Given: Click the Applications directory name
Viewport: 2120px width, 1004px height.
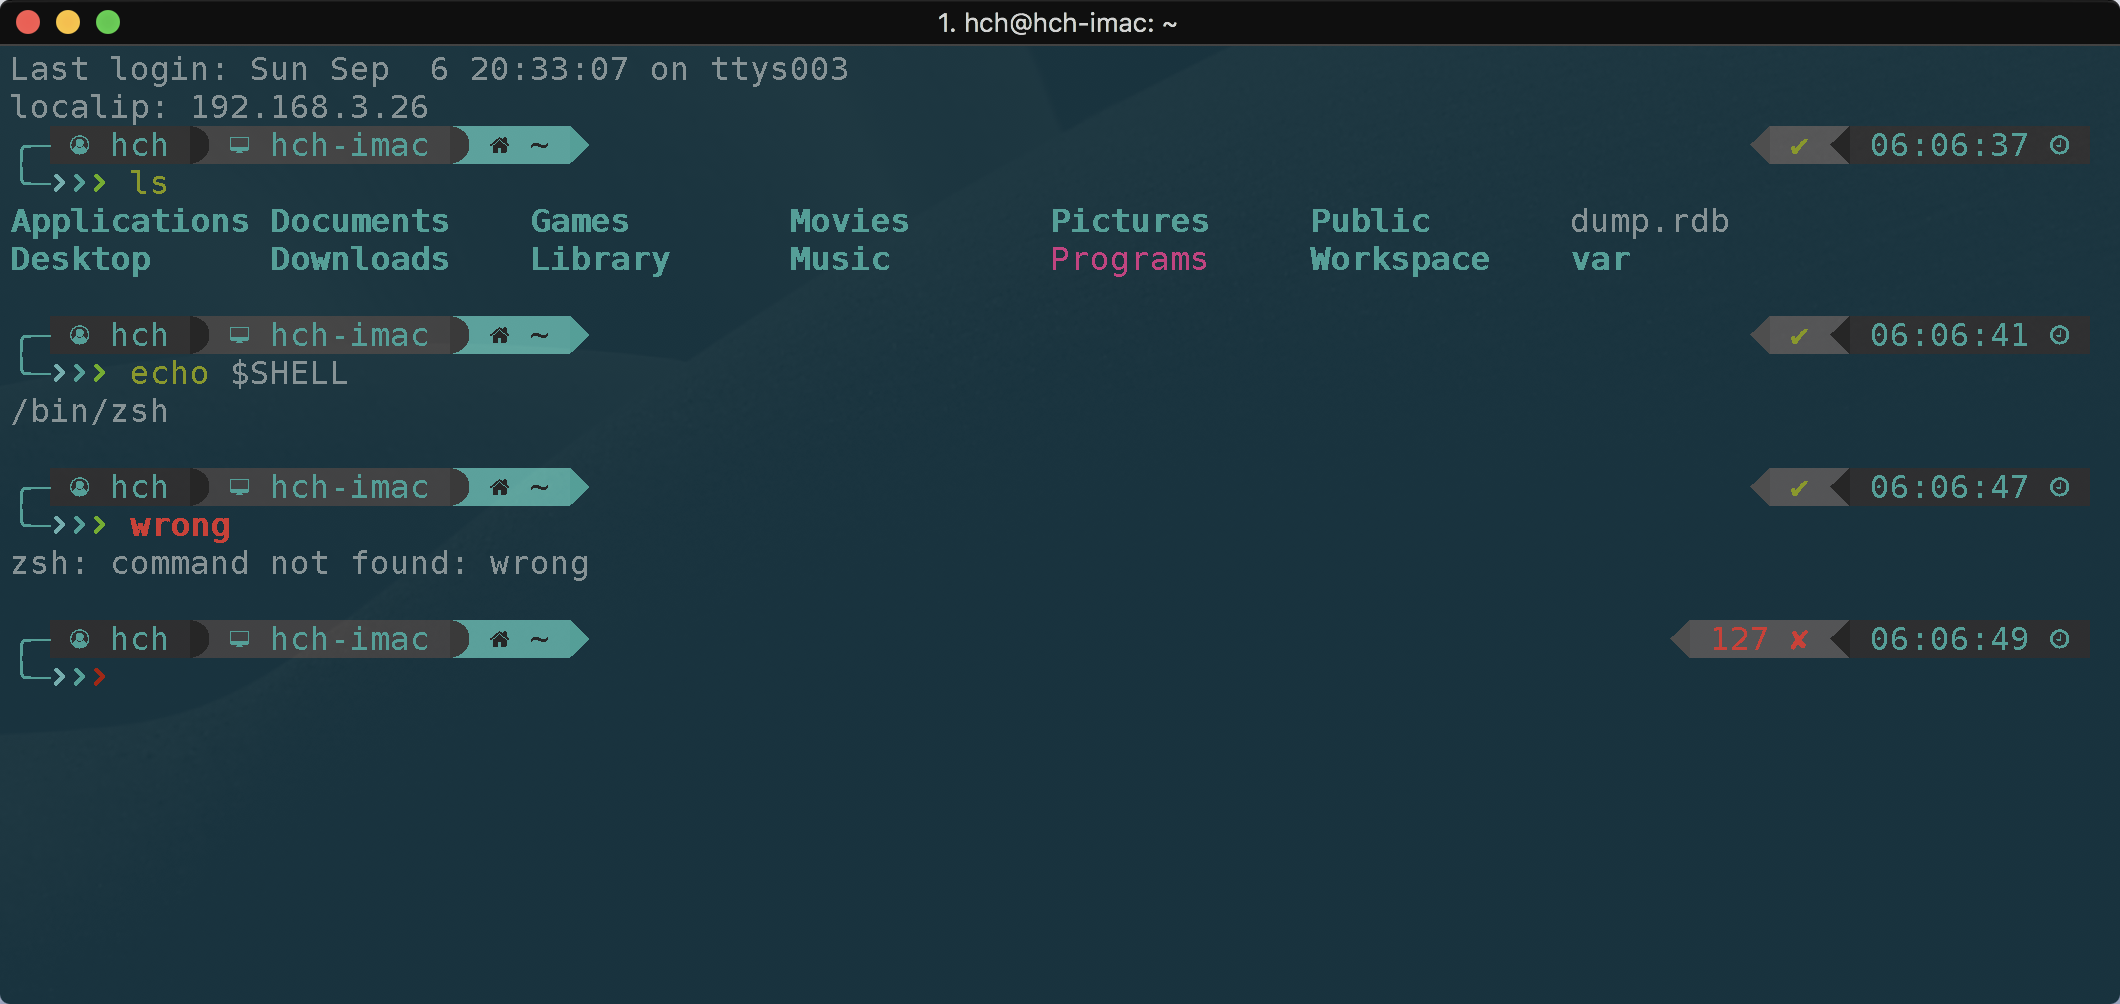Looking at the screenshot, I should [130, 221].
